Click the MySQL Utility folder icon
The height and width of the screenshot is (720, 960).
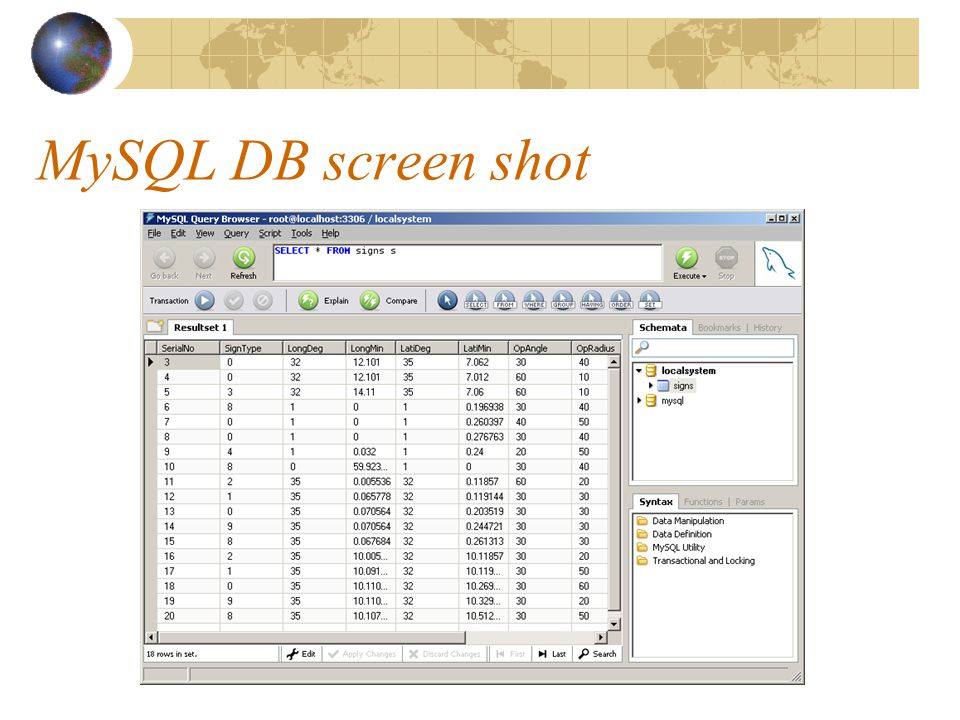coord(642,547)
